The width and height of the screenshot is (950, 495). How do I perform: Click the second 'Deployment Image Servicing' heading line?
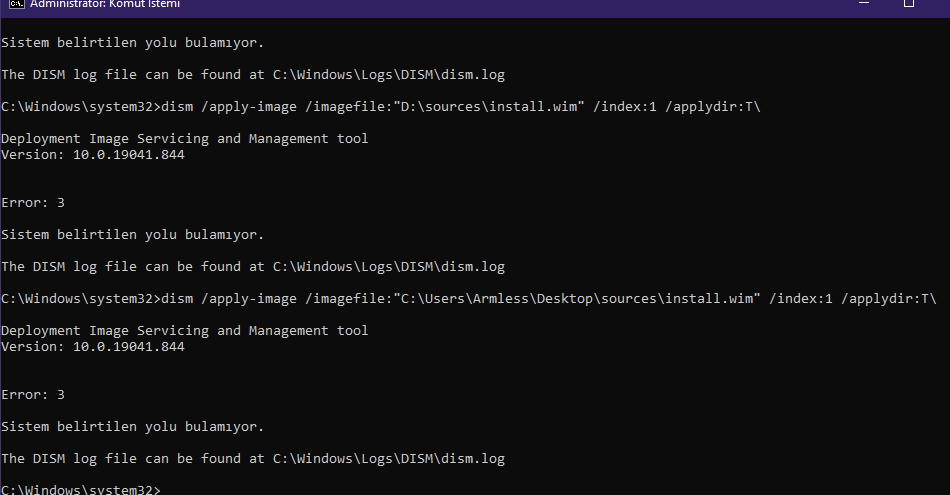185,330
